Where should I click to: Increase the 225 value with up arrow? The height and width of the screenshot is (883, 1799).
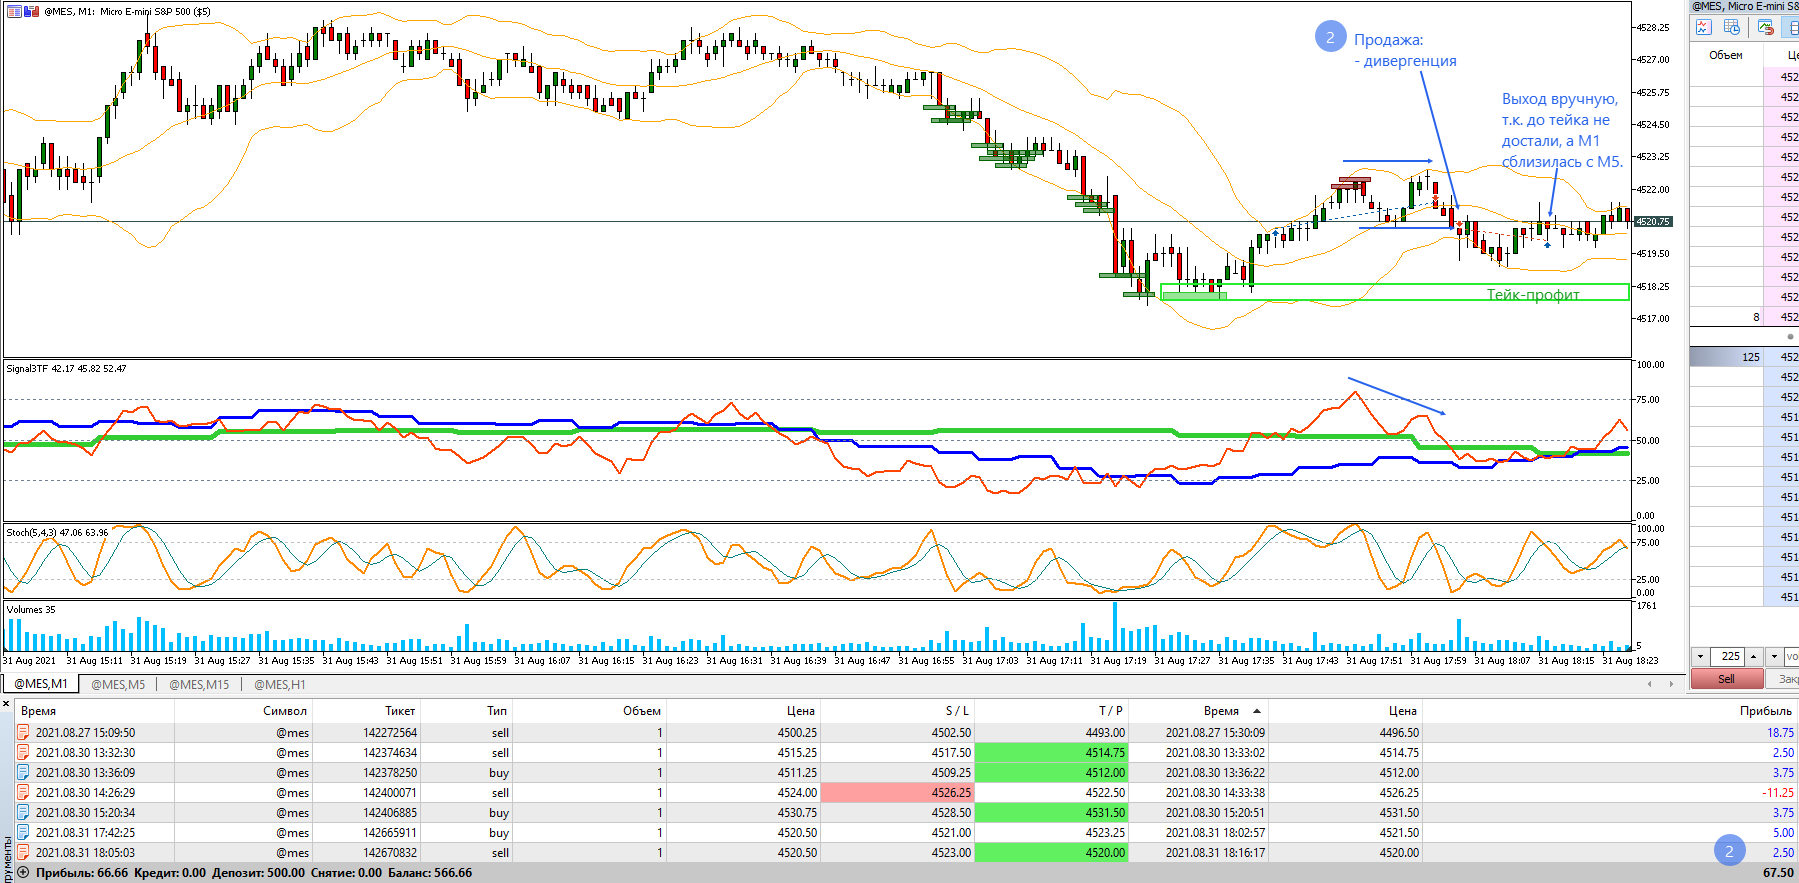tap(1753, 656)
